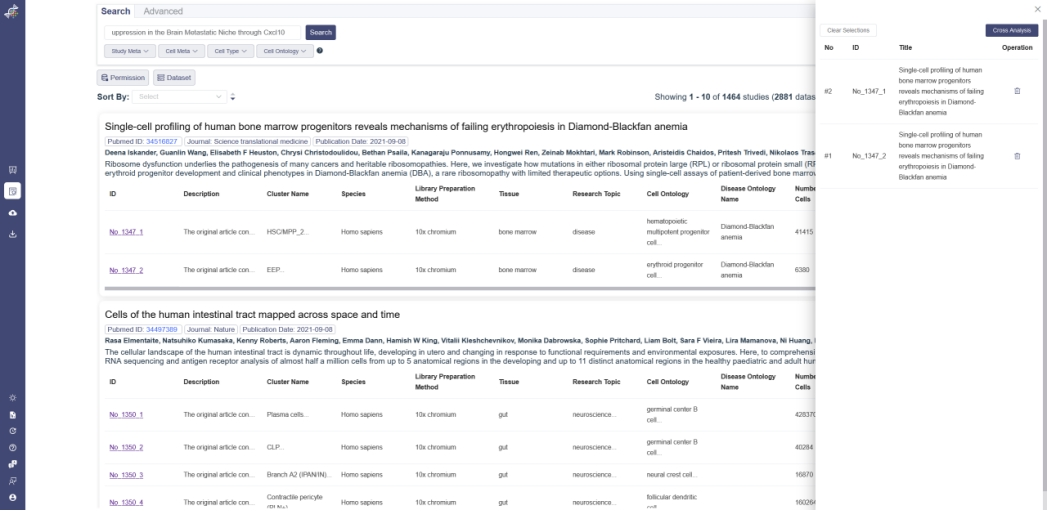Click the DNA logo in sidebar
1047x511 pixels.
pyautogui.click(x=13, y=13)
